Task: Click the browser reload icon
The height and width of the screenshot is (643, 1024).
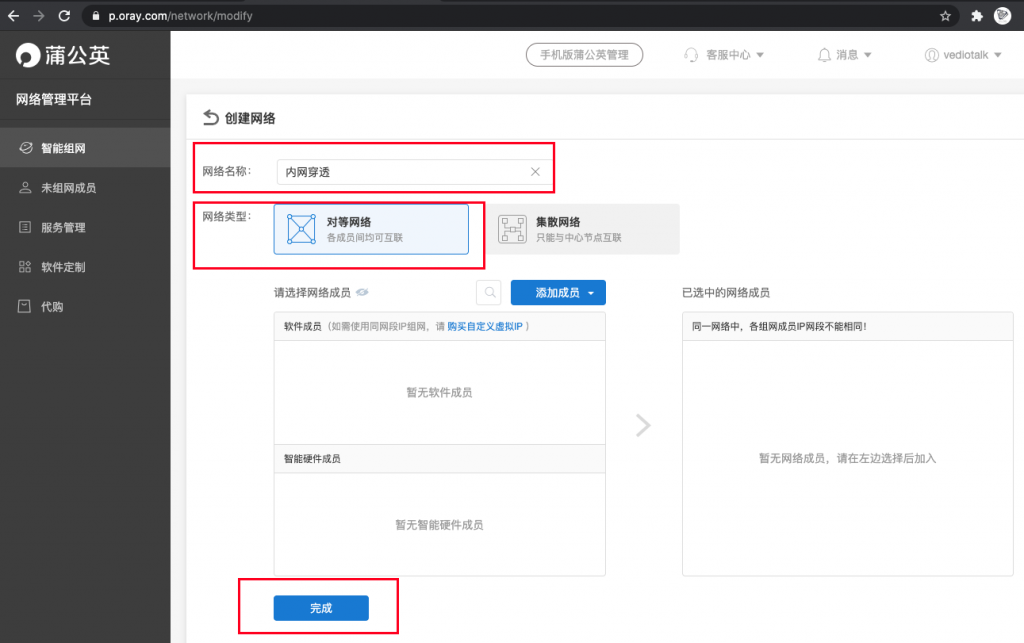Action: (65, 16)
